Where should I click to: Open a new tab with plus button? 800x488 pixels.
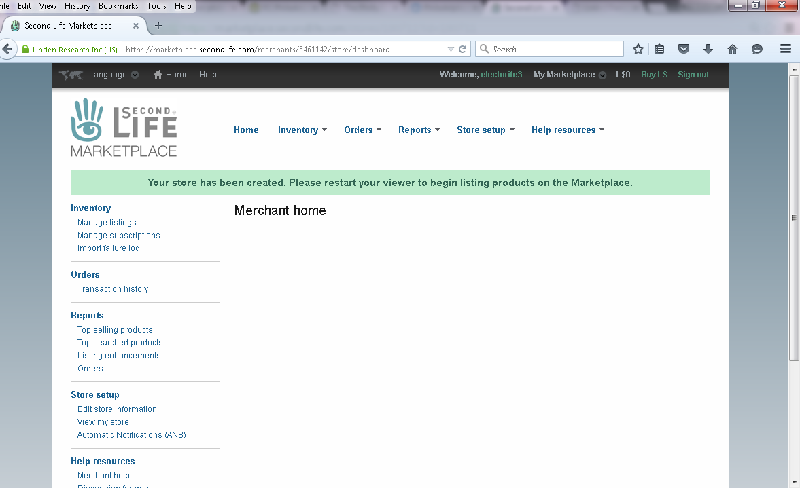coord(158,26)
